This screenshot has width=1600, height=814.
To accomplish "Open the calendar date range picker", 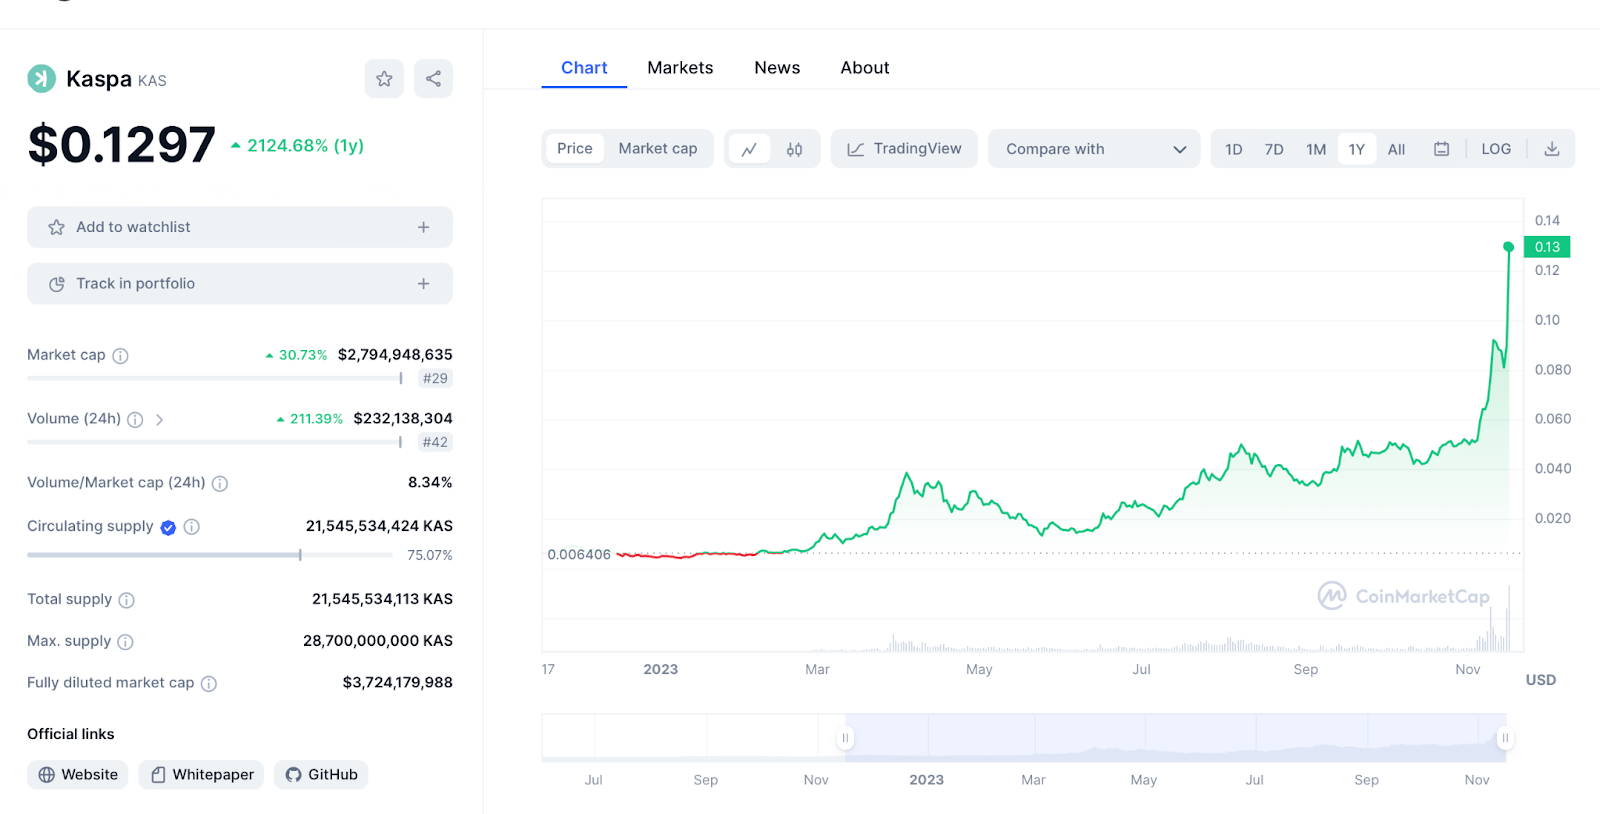I will pos(1441,149).
